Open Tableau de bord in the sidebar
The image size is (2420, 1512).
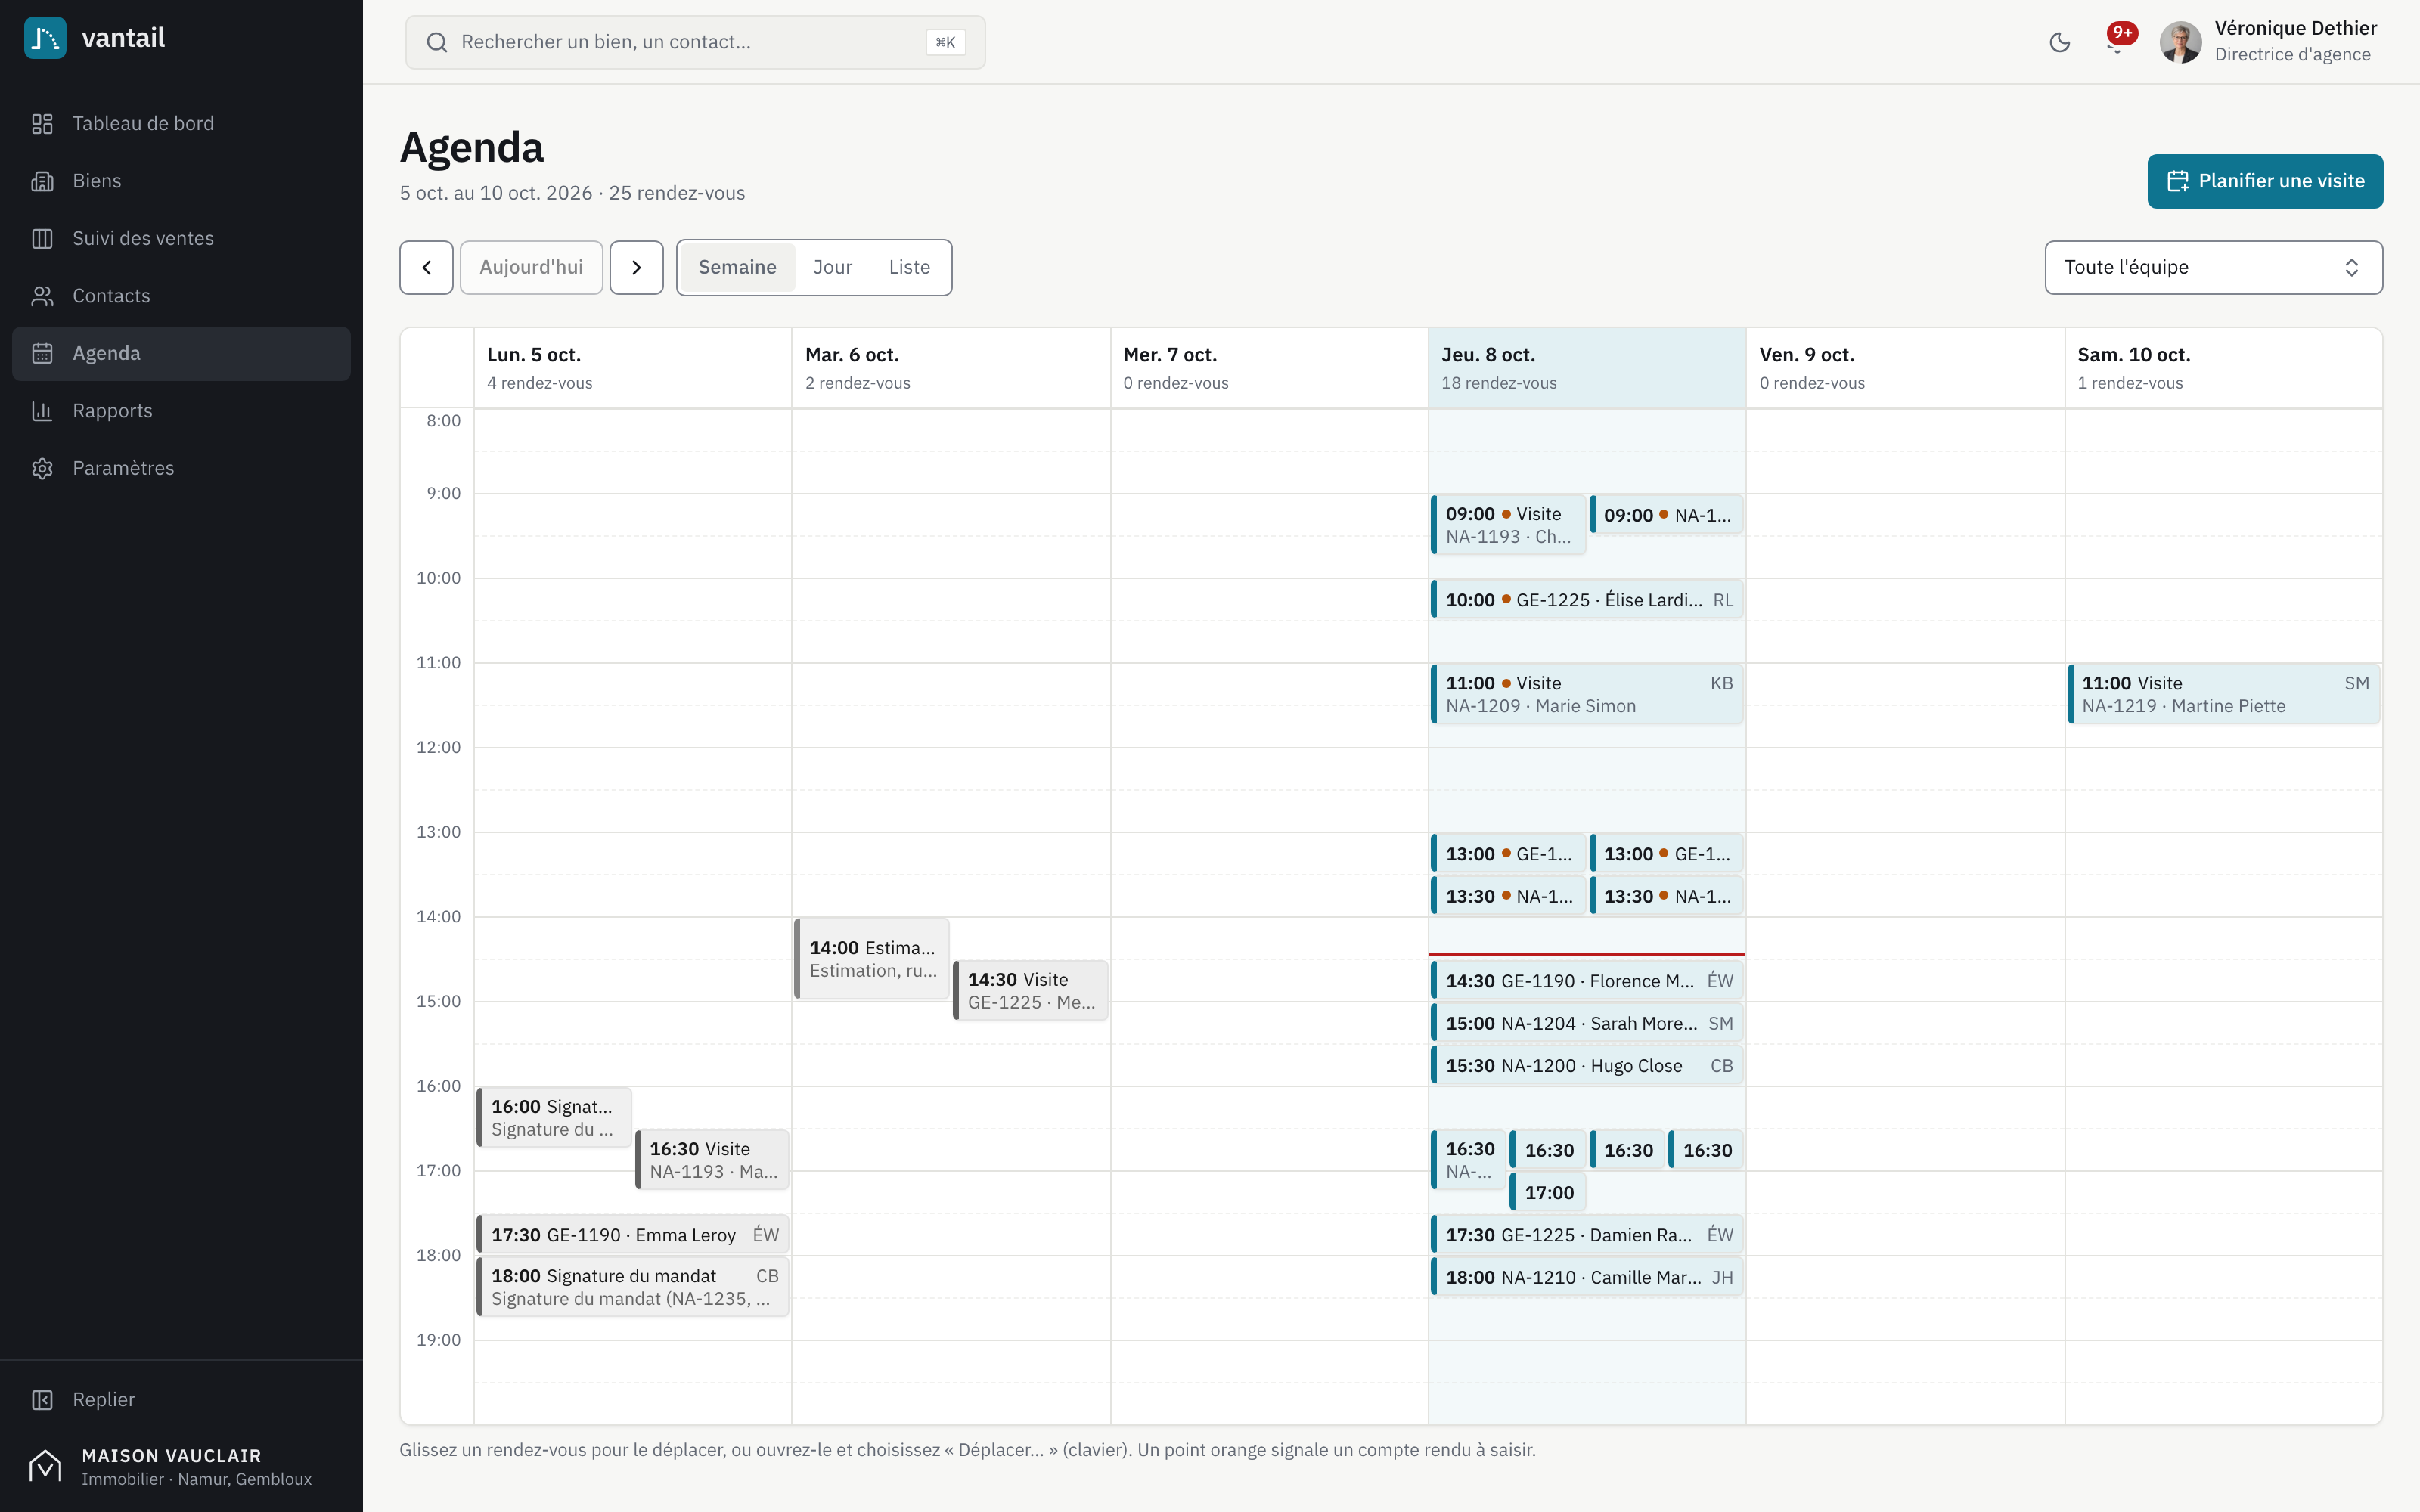[x=181, y=123]
